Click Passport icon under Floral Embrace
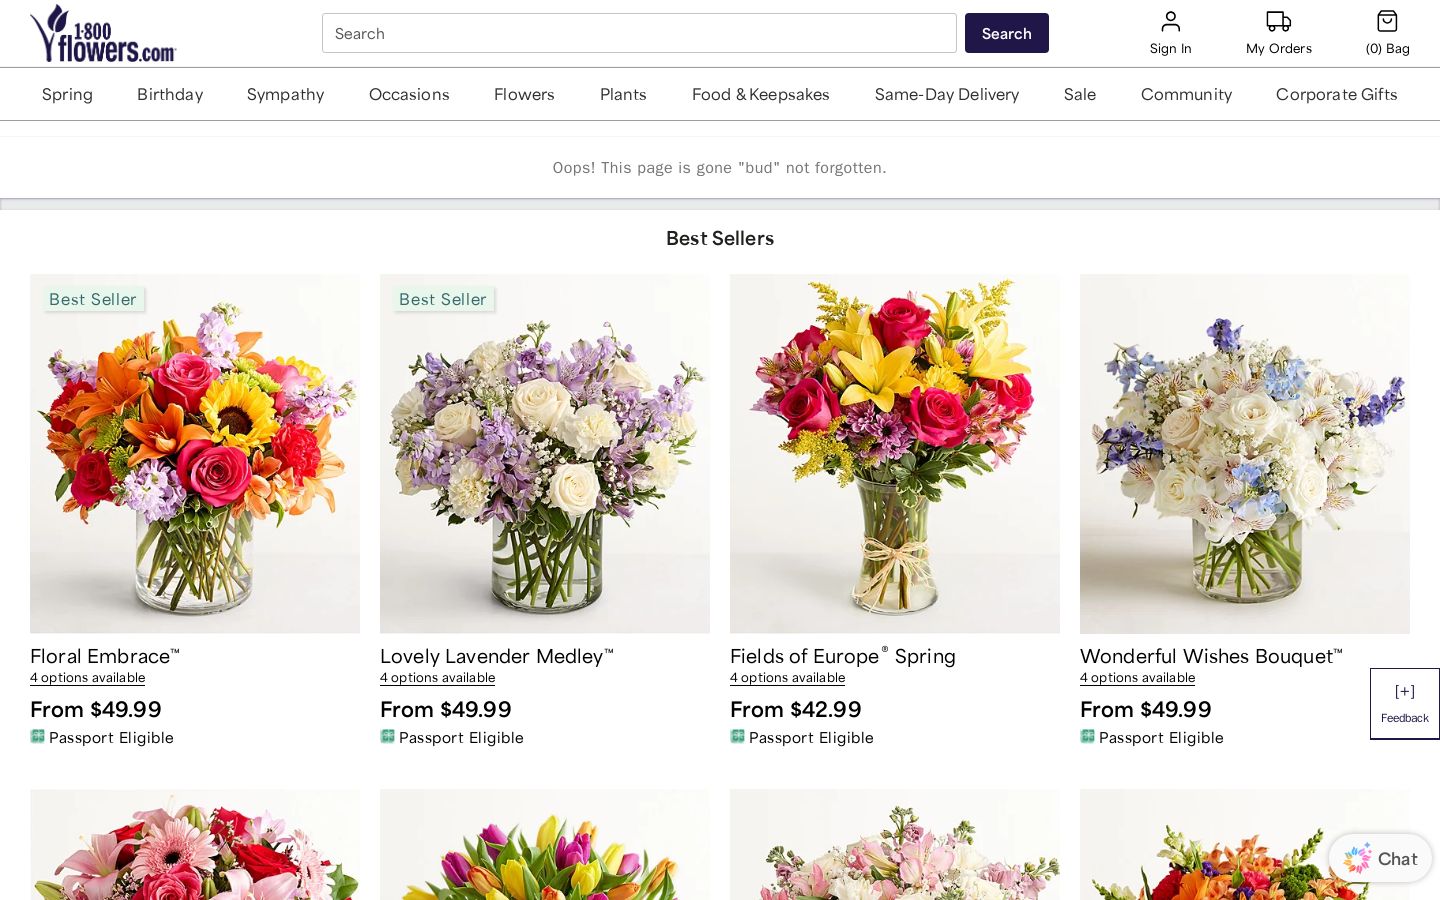This screenshot has height=900, width=1440. click(38, 737)
